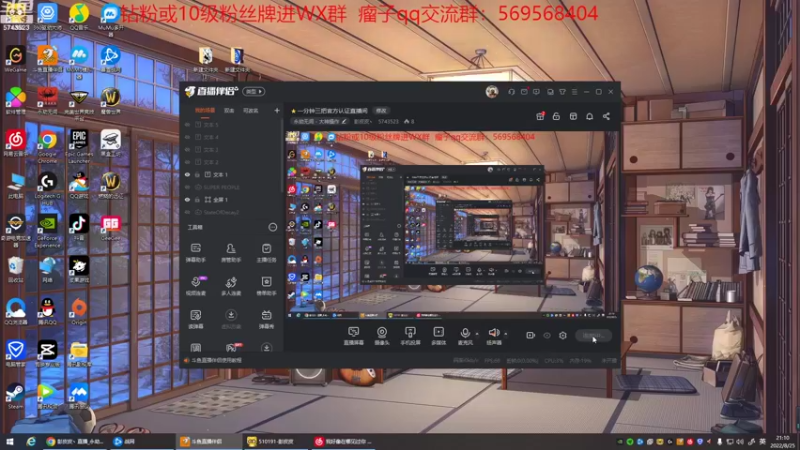Open the hamburger menu in title bar

[574, 92]
